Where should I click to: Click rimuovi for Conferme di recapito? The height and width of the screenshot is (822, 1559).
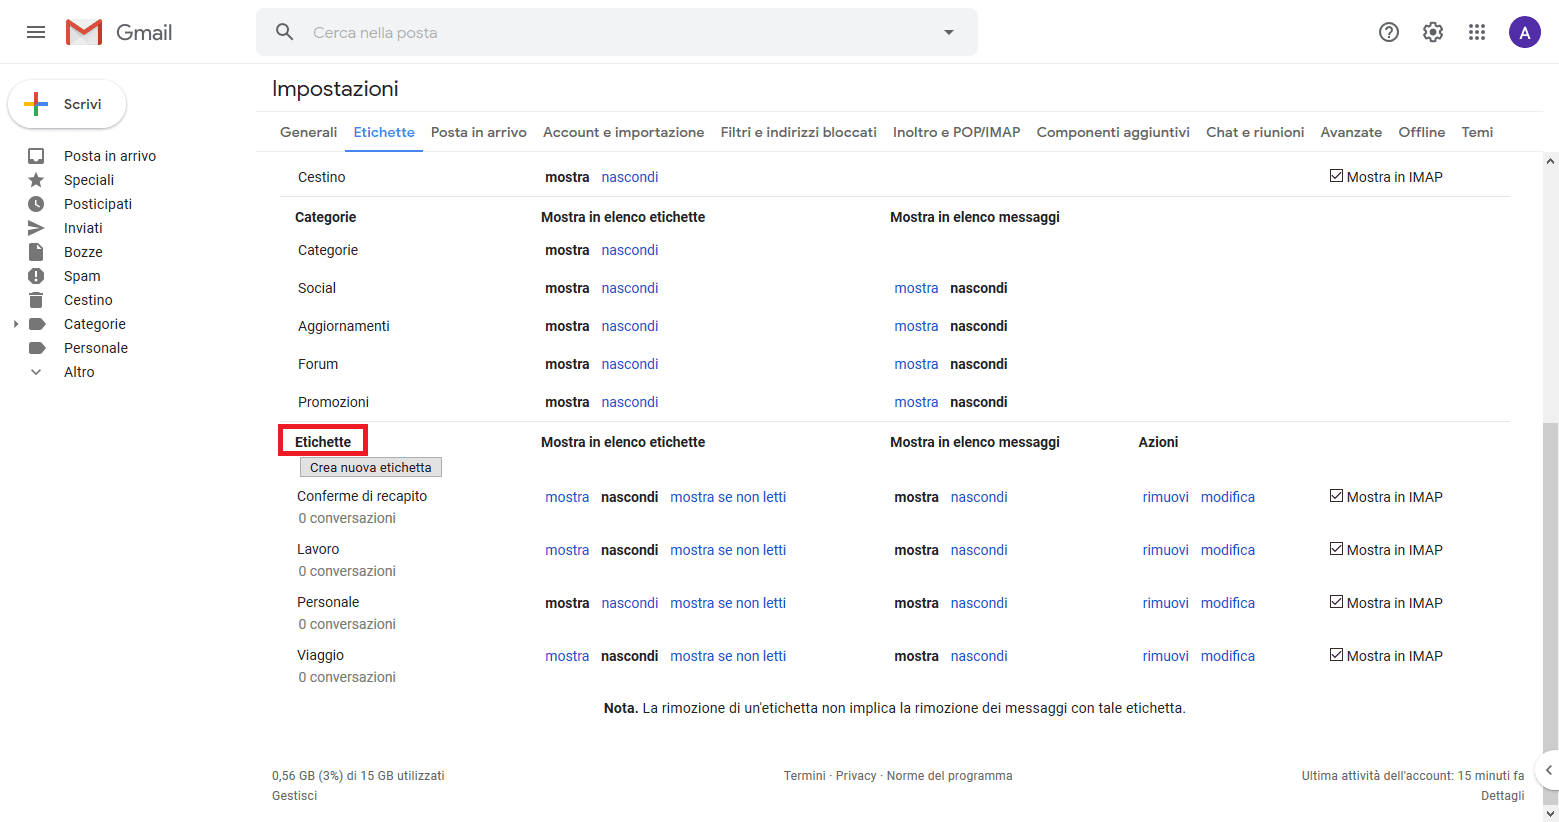tap(1165, 497)
